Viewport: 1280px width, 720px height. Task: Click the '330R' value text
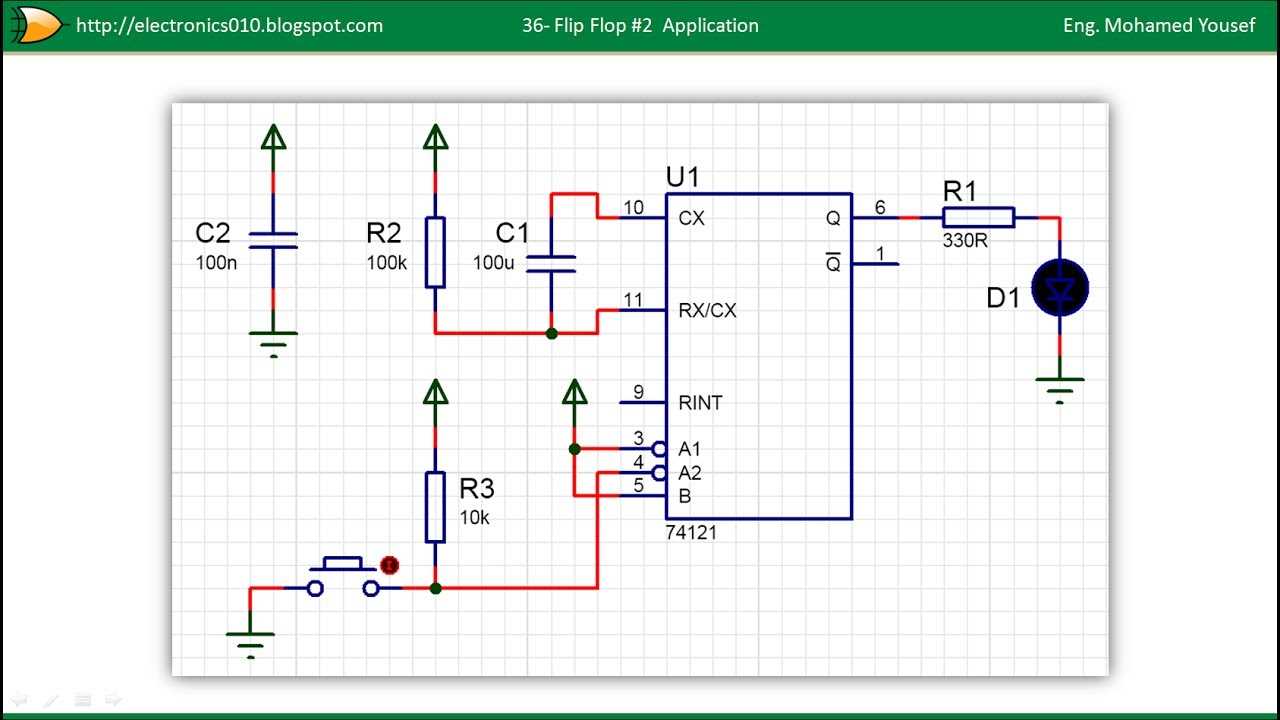tap(965, 241)
